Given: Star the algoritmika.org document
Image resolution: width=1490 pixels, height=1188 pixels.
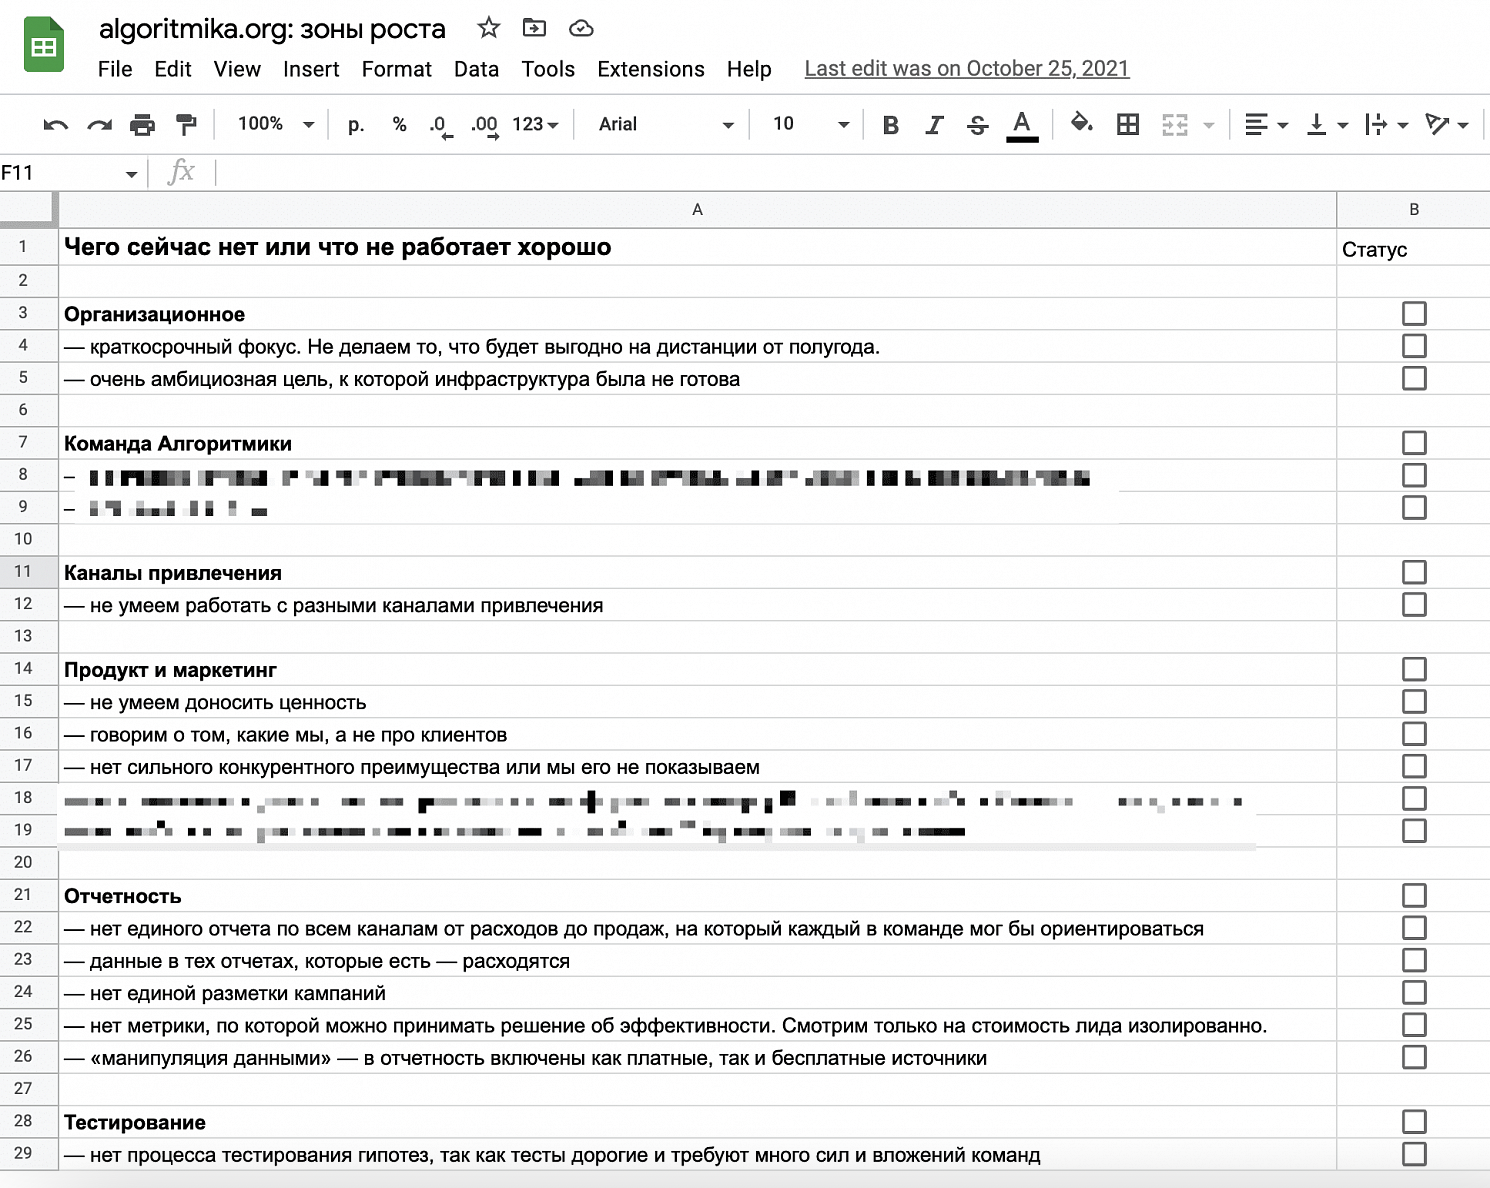Looking at the screenshot, I should click(488, 28).
